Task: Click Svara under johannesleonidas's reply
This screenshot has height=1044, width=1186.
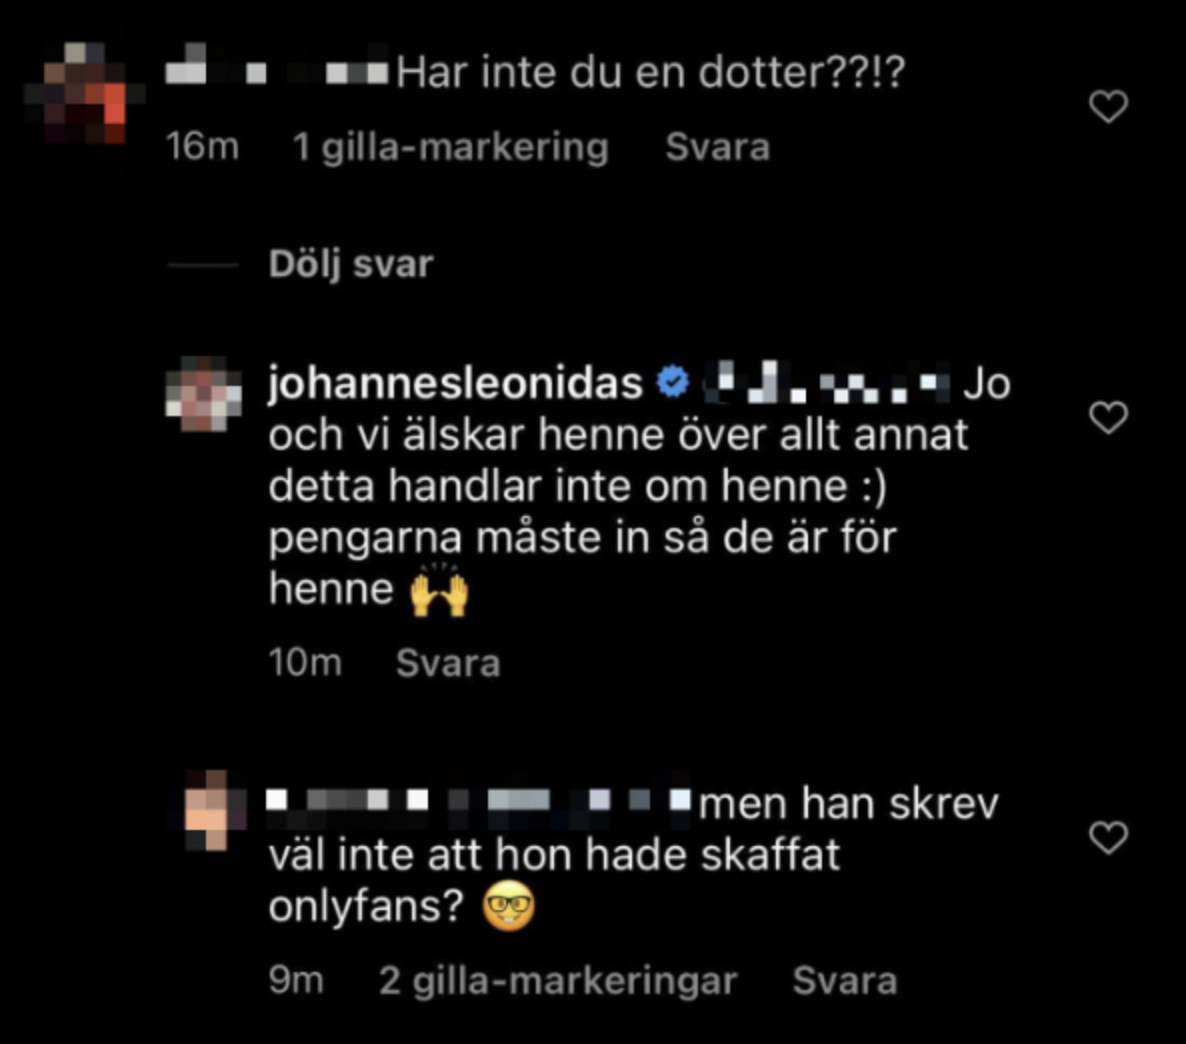Action: pyautogui.click(x=448, y=663)
